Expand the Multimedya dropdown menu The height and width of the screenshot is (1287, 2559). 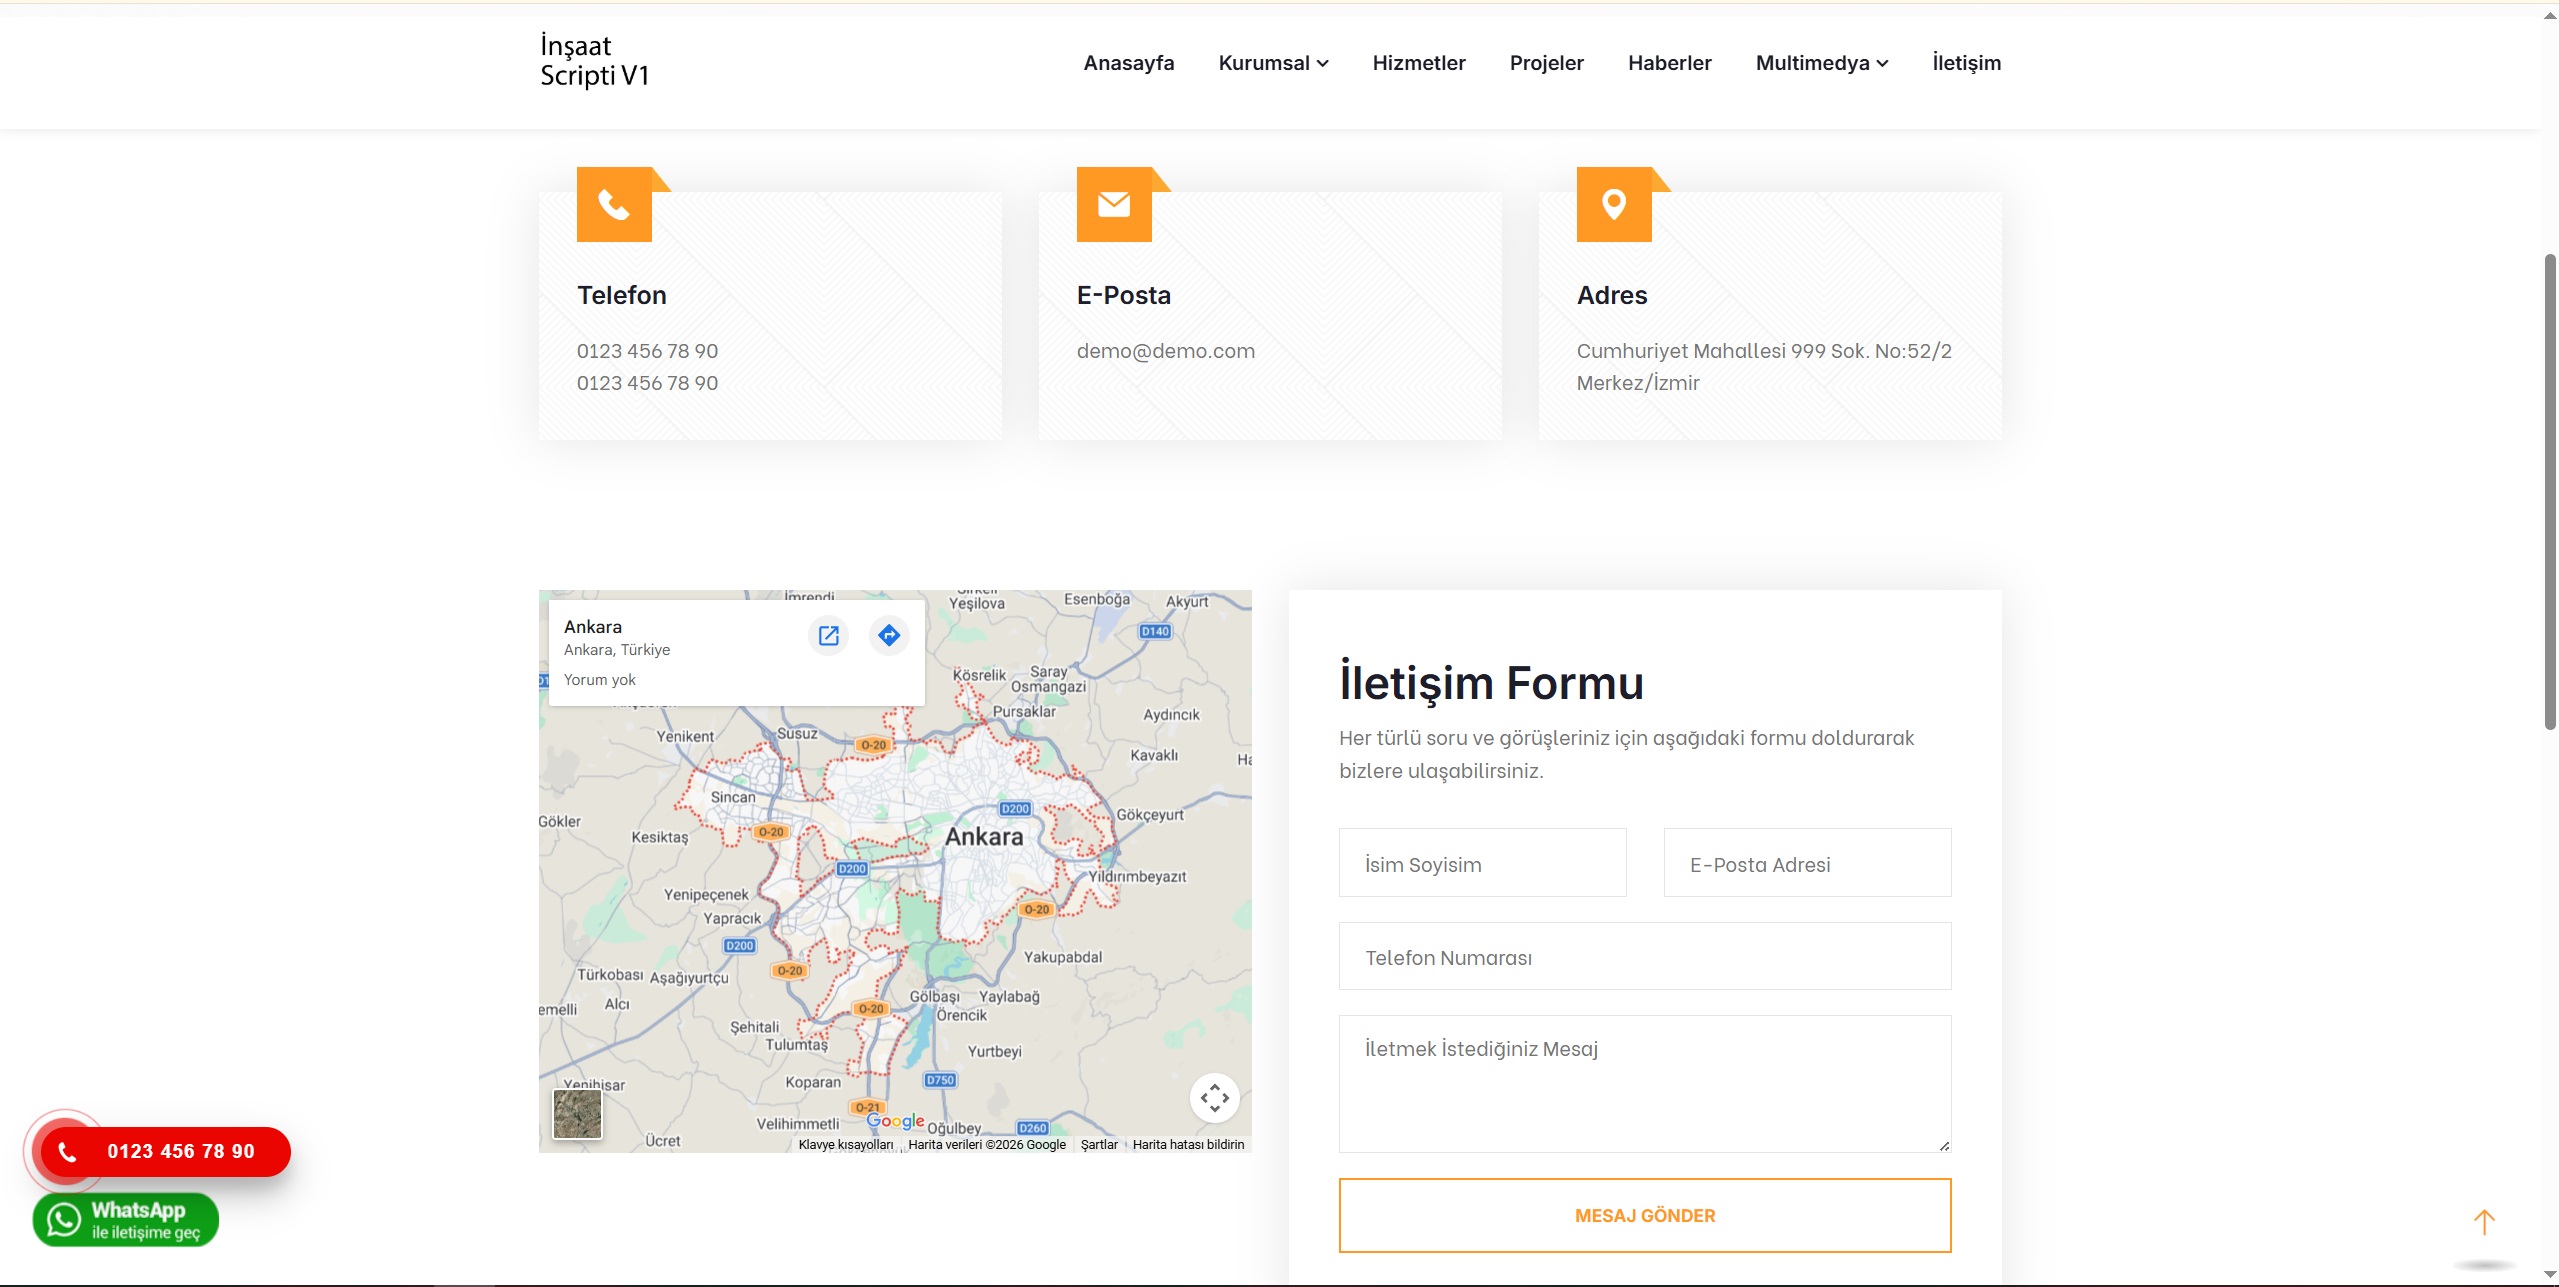1821,63
